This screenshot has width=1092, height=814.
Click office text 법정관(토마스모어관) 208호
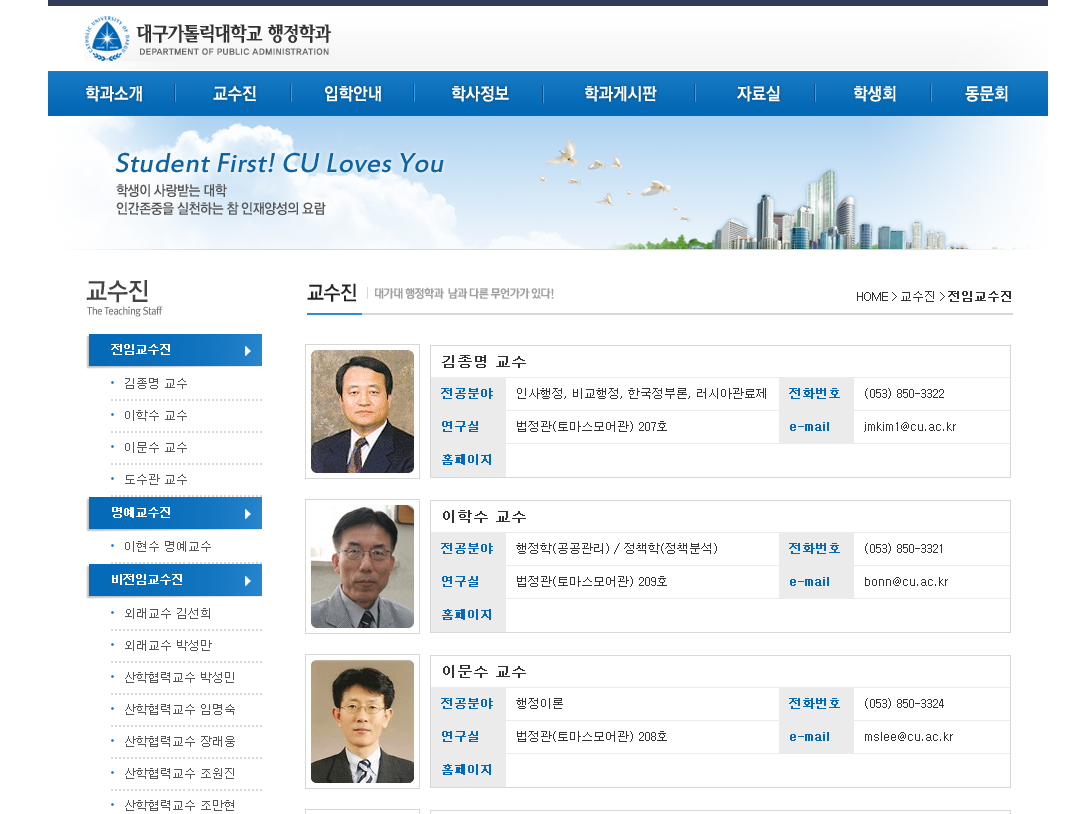pos(591,737)
